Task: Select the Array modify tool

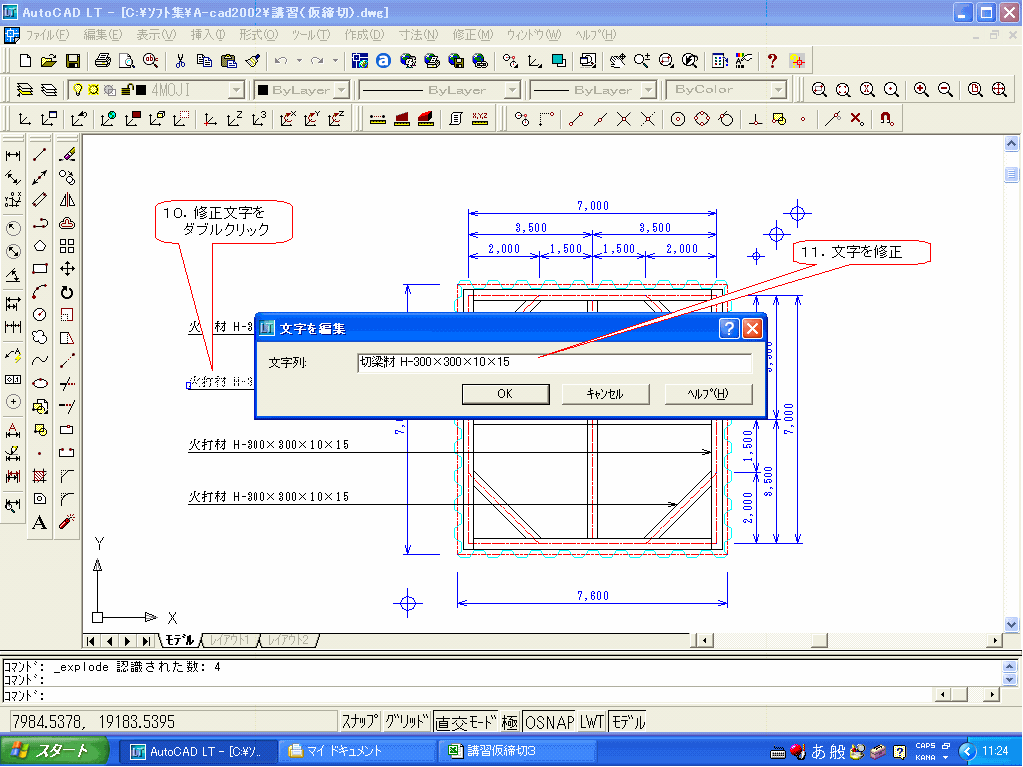Action: point(67,246)
